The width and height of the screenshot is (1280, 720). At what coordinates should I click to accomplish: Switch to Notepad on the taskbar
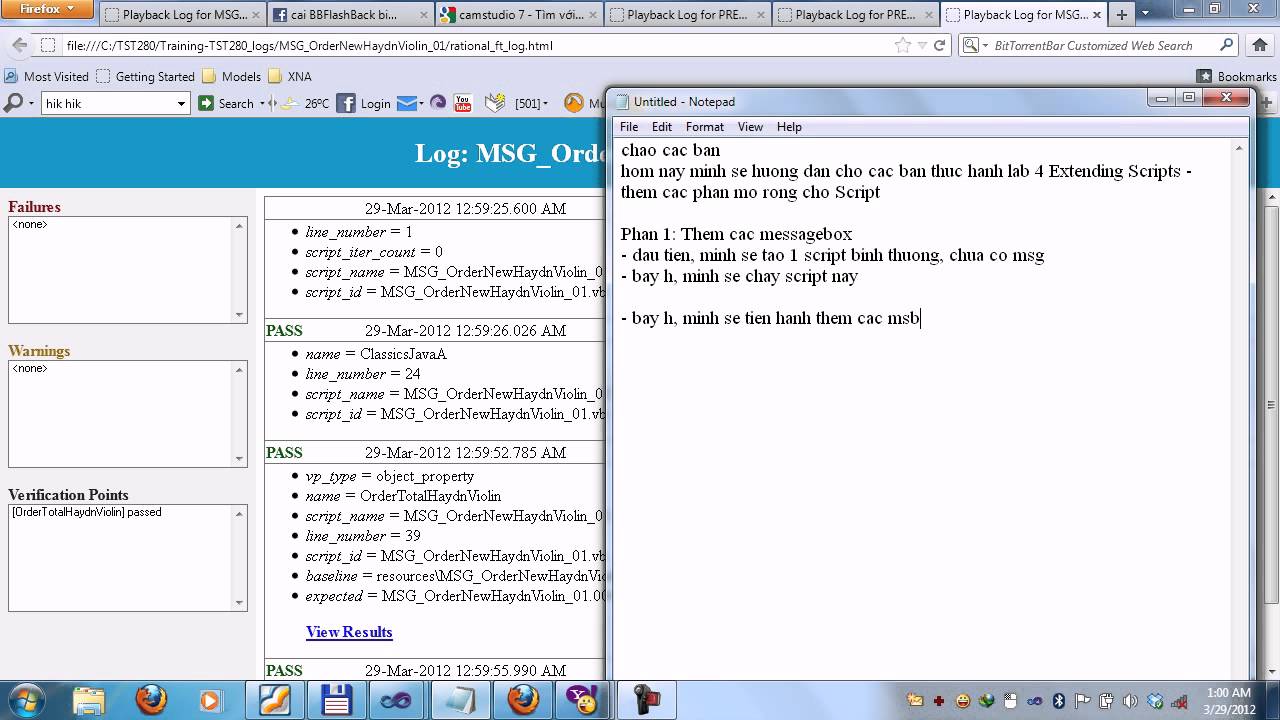tap(459, 699)
